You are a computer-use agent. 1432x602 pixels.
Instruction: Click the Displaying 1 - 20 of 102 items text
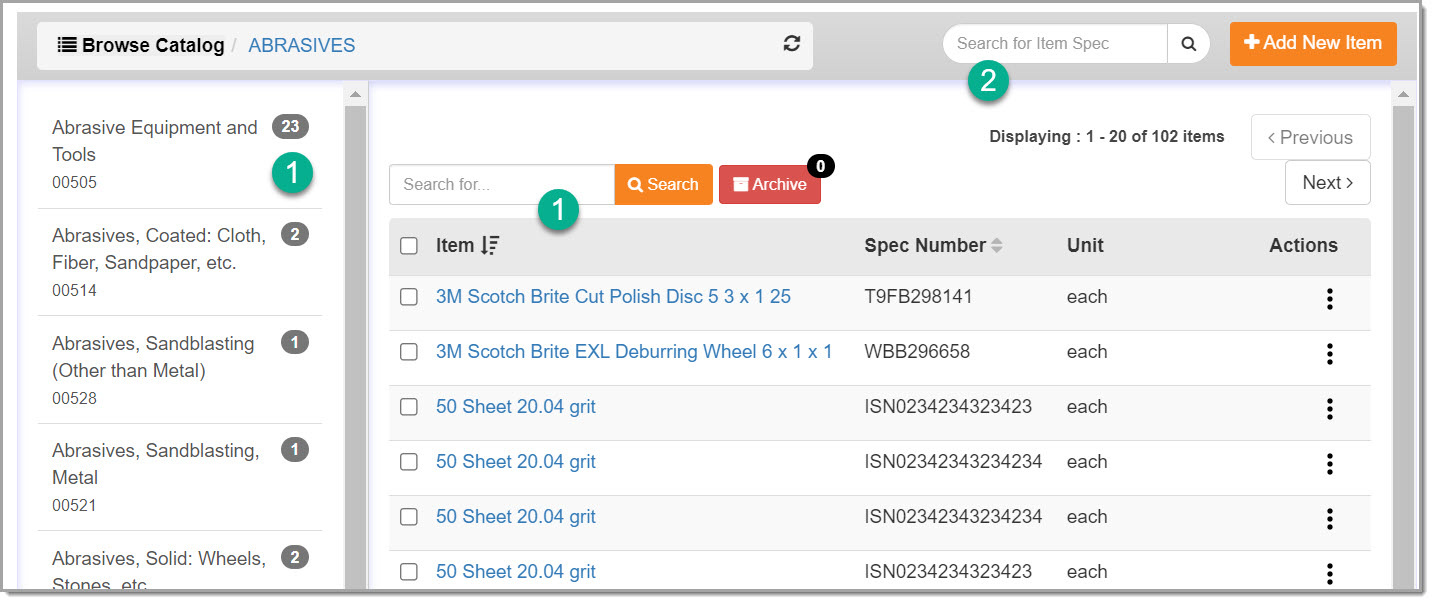tap(1107, 137)
